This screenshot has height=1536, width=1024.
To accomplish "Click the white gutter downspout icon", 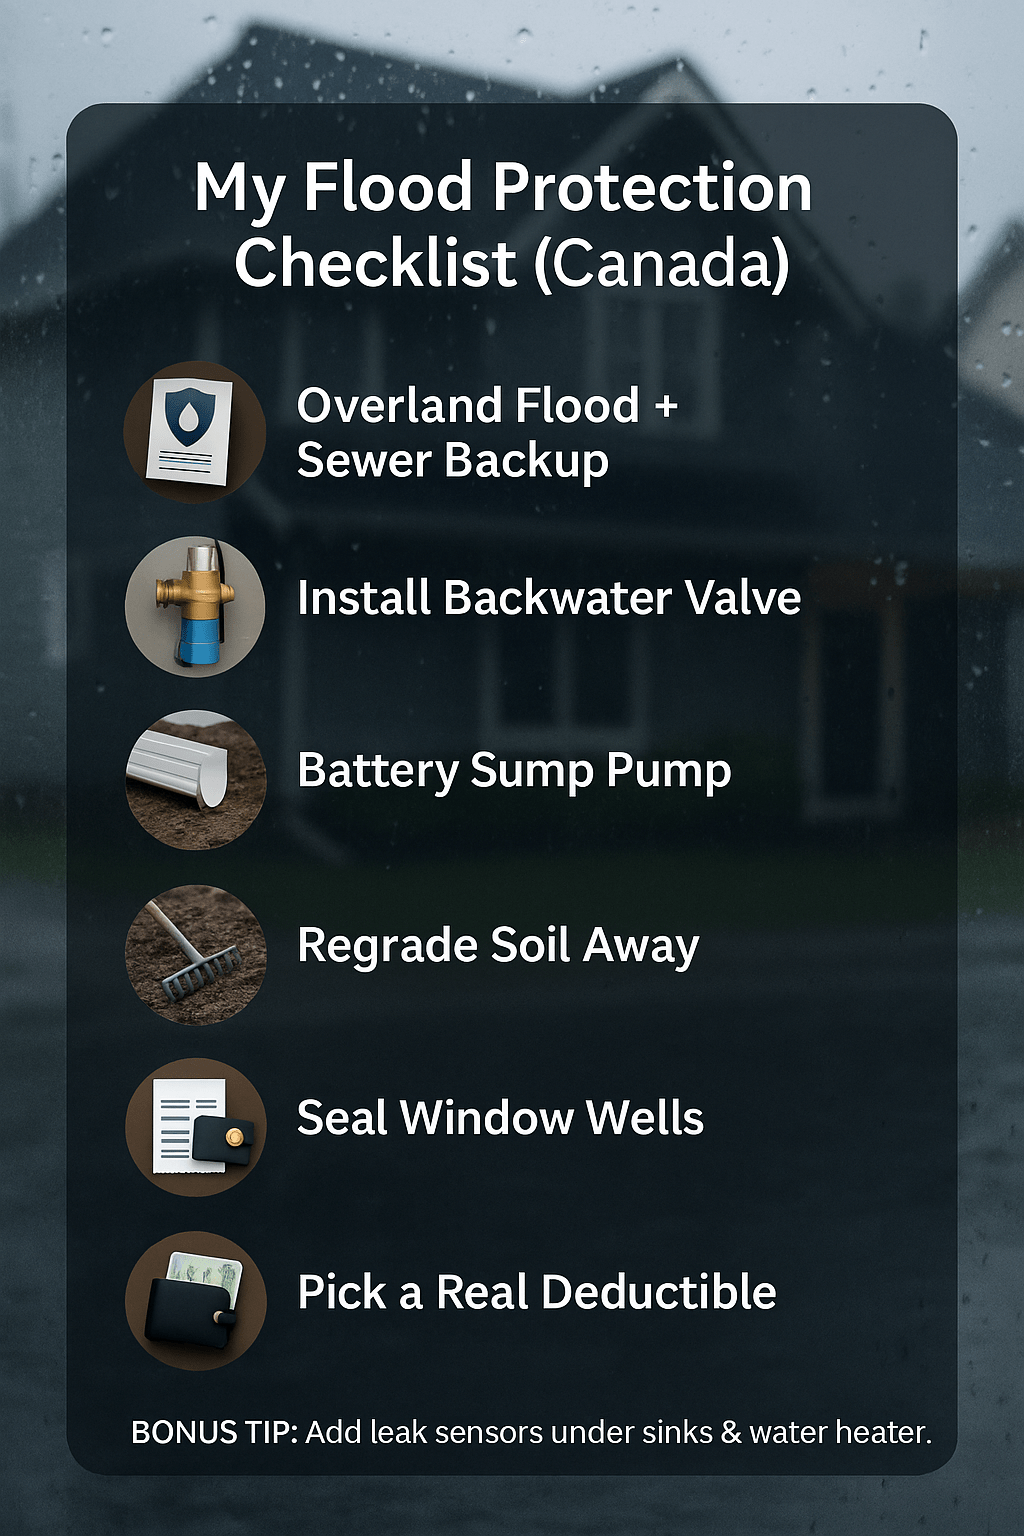I will coord(195,780).
